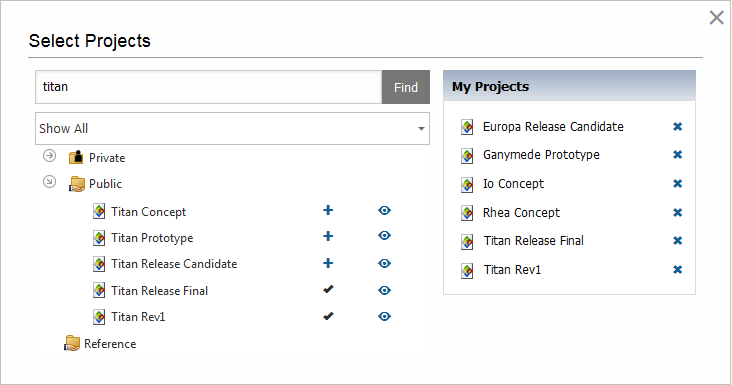Viewport: 732px width, 385px height.
Task: Add Titan Release Candidate via plus icon
Action: (328, 263)
